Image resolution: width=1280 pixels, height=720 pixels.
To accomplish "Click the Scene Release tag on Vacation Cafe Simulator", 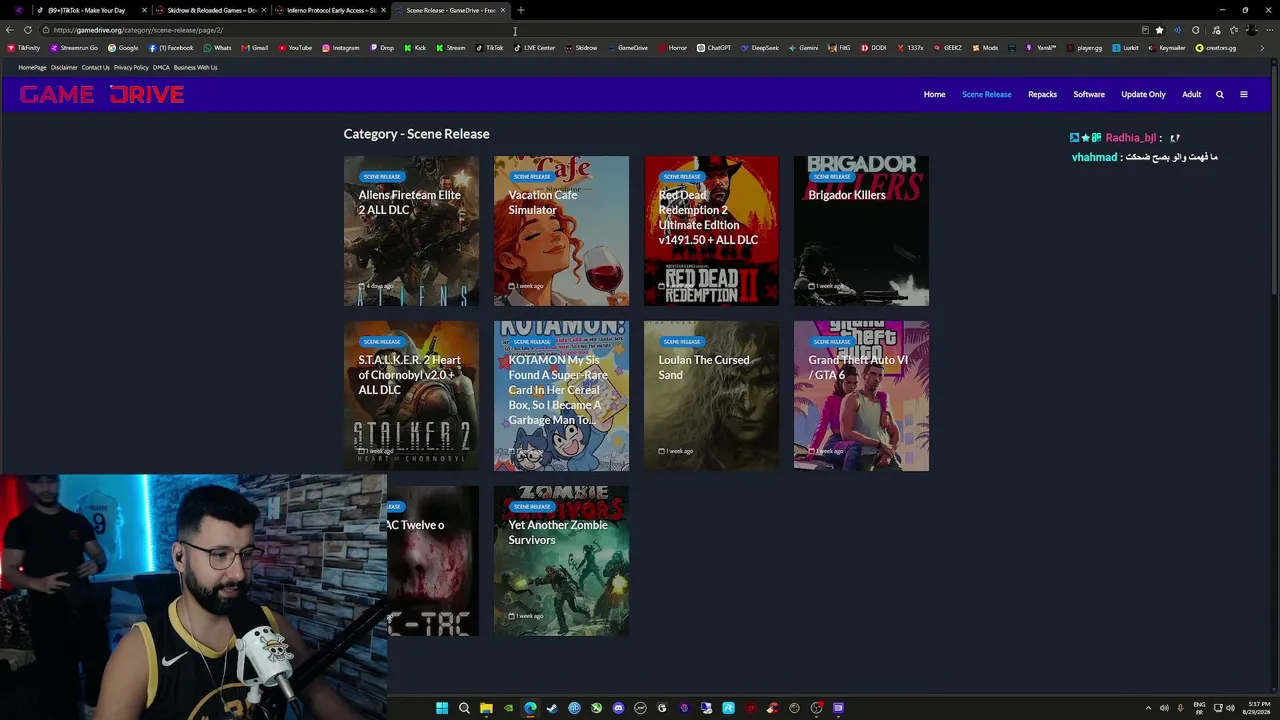I will click(532, 176).
